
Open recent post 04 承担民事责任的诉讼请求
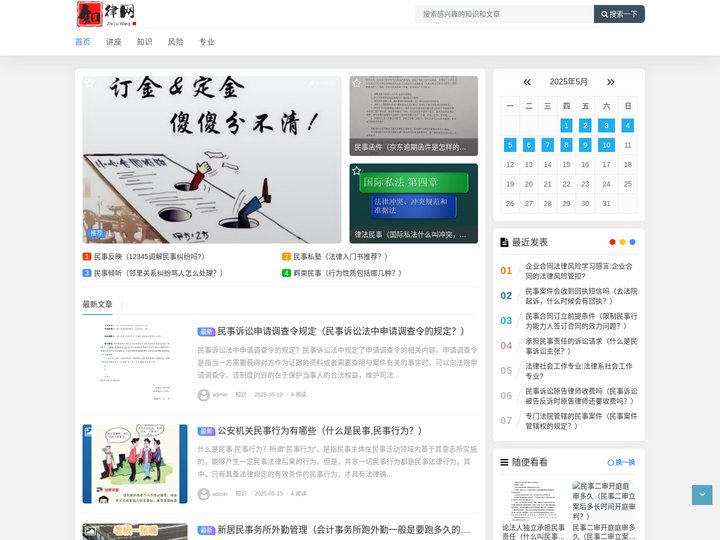point(581,346)
